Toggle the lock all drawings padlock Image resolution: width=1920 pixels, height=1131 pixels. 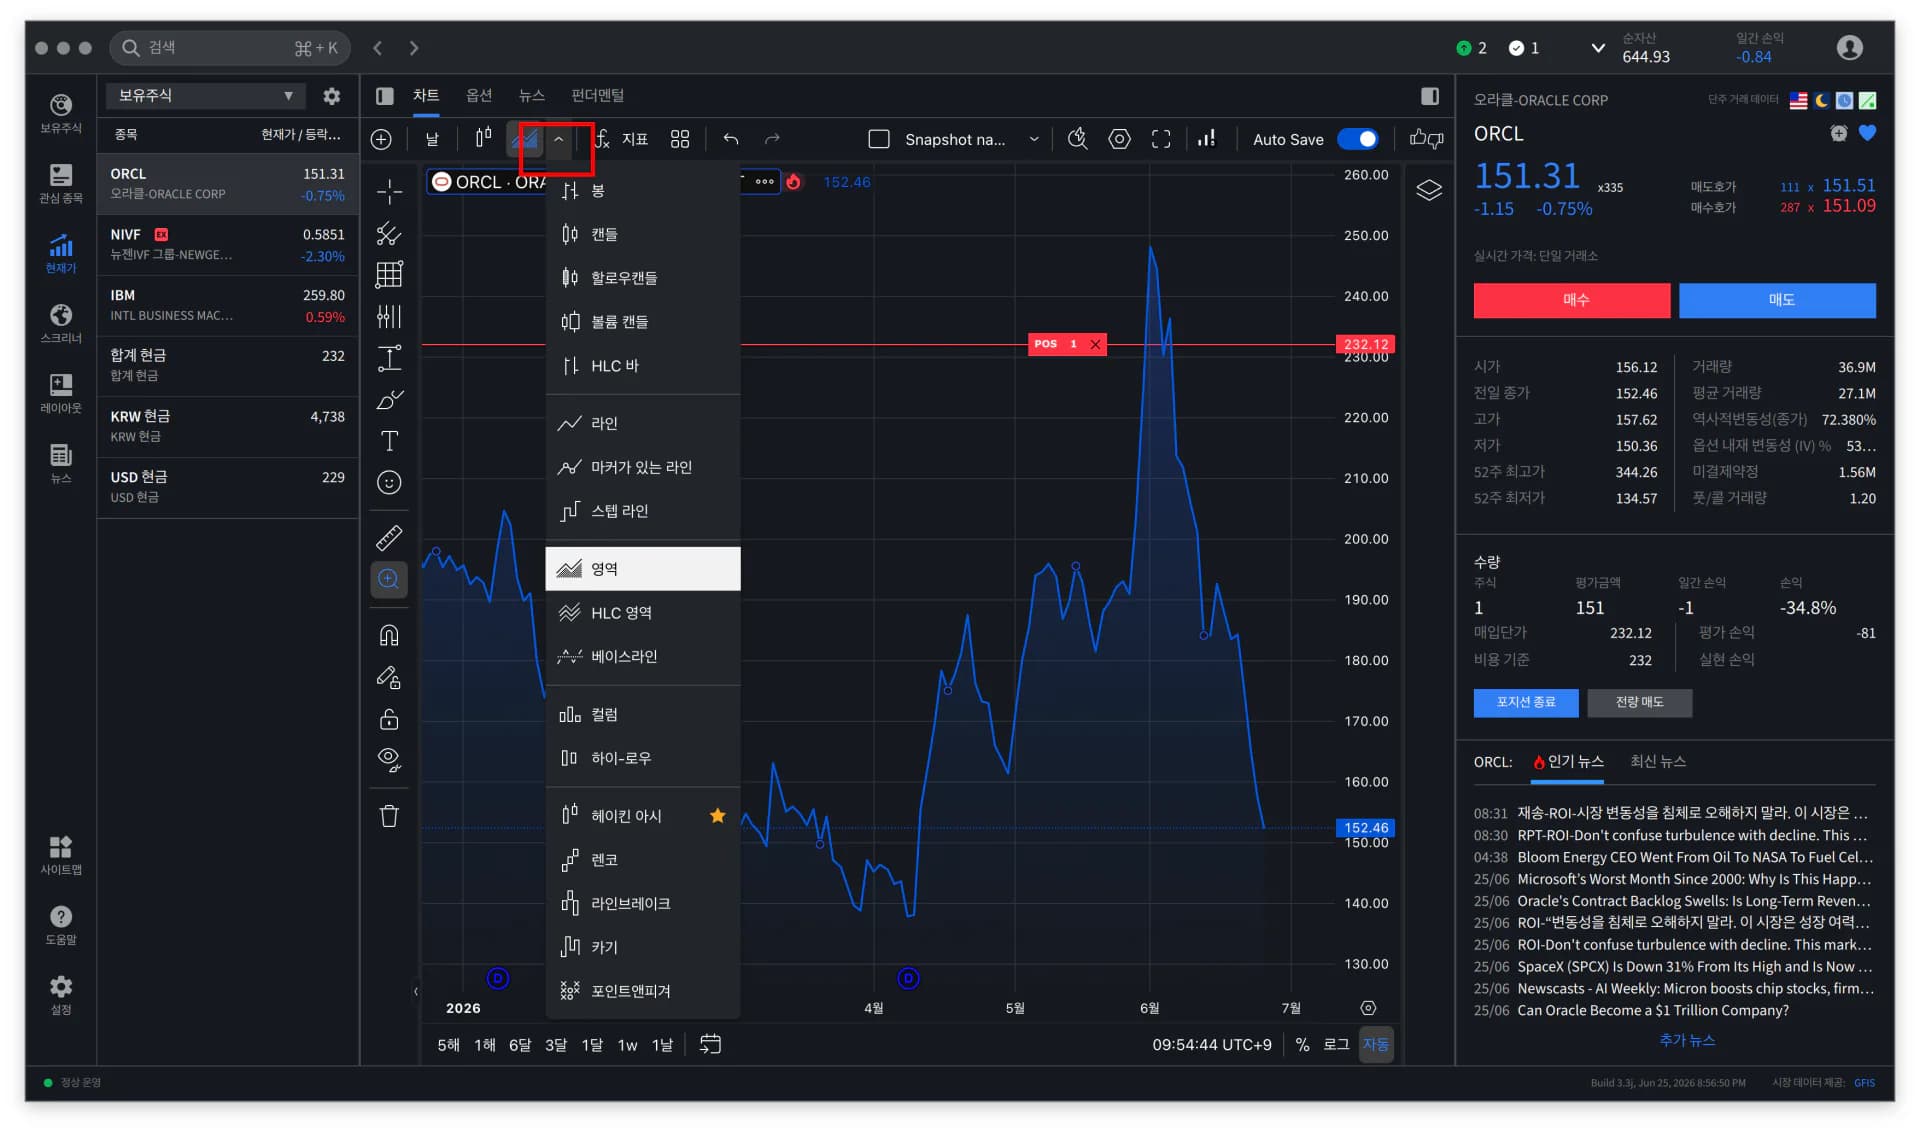(x=389, y=719)
